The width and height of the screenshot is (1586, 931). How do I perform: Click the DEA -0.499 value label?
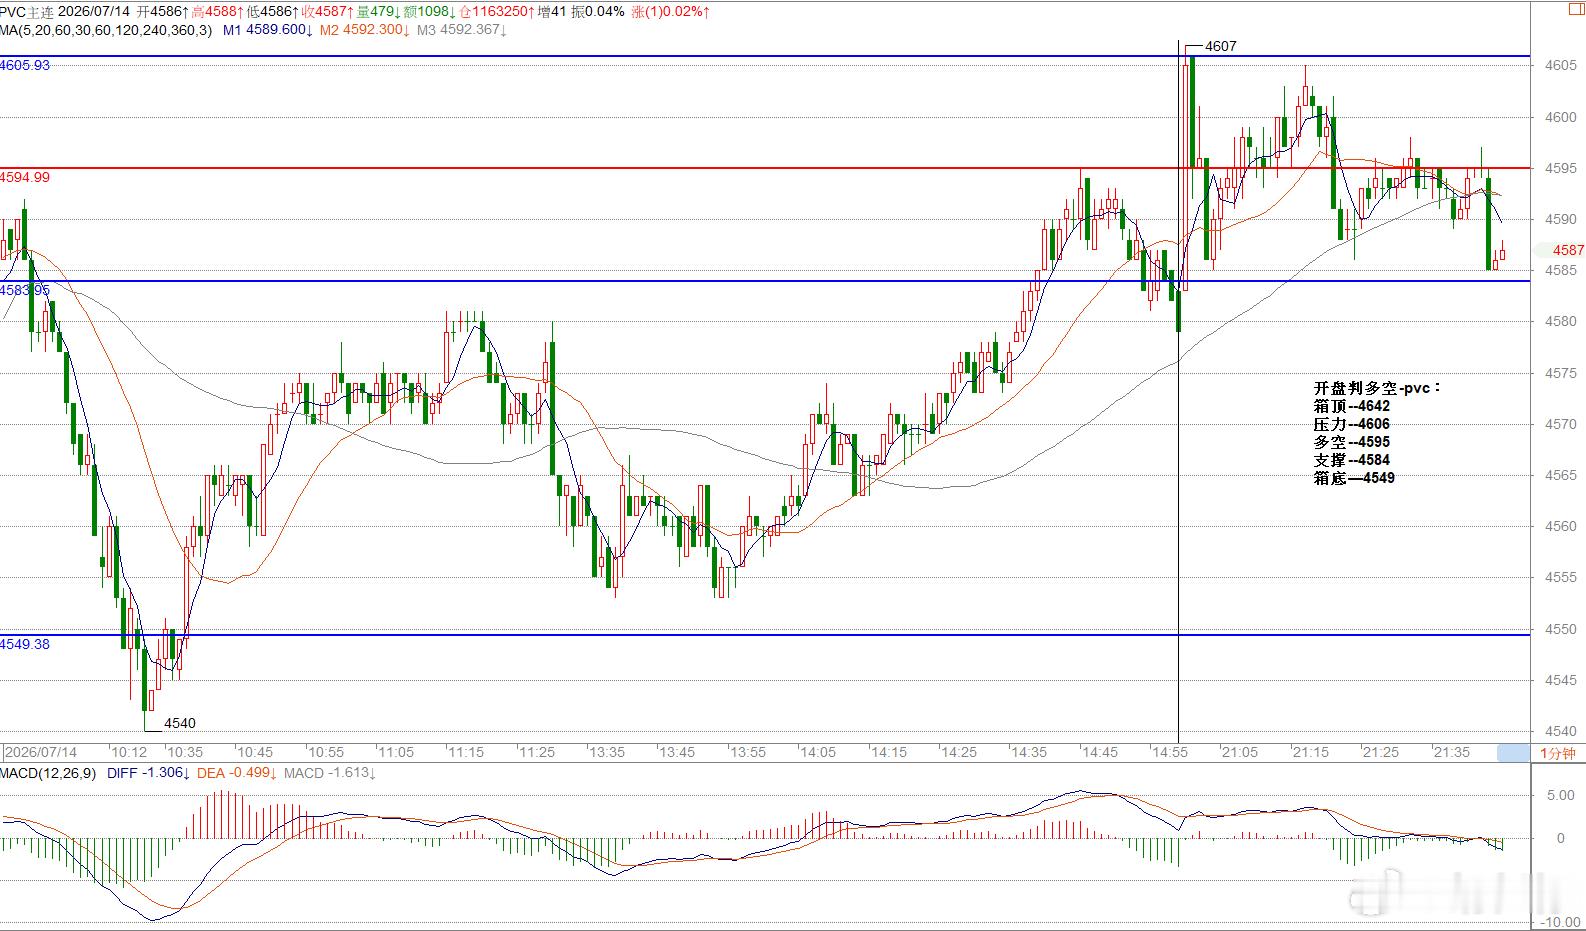pos(234,773)
